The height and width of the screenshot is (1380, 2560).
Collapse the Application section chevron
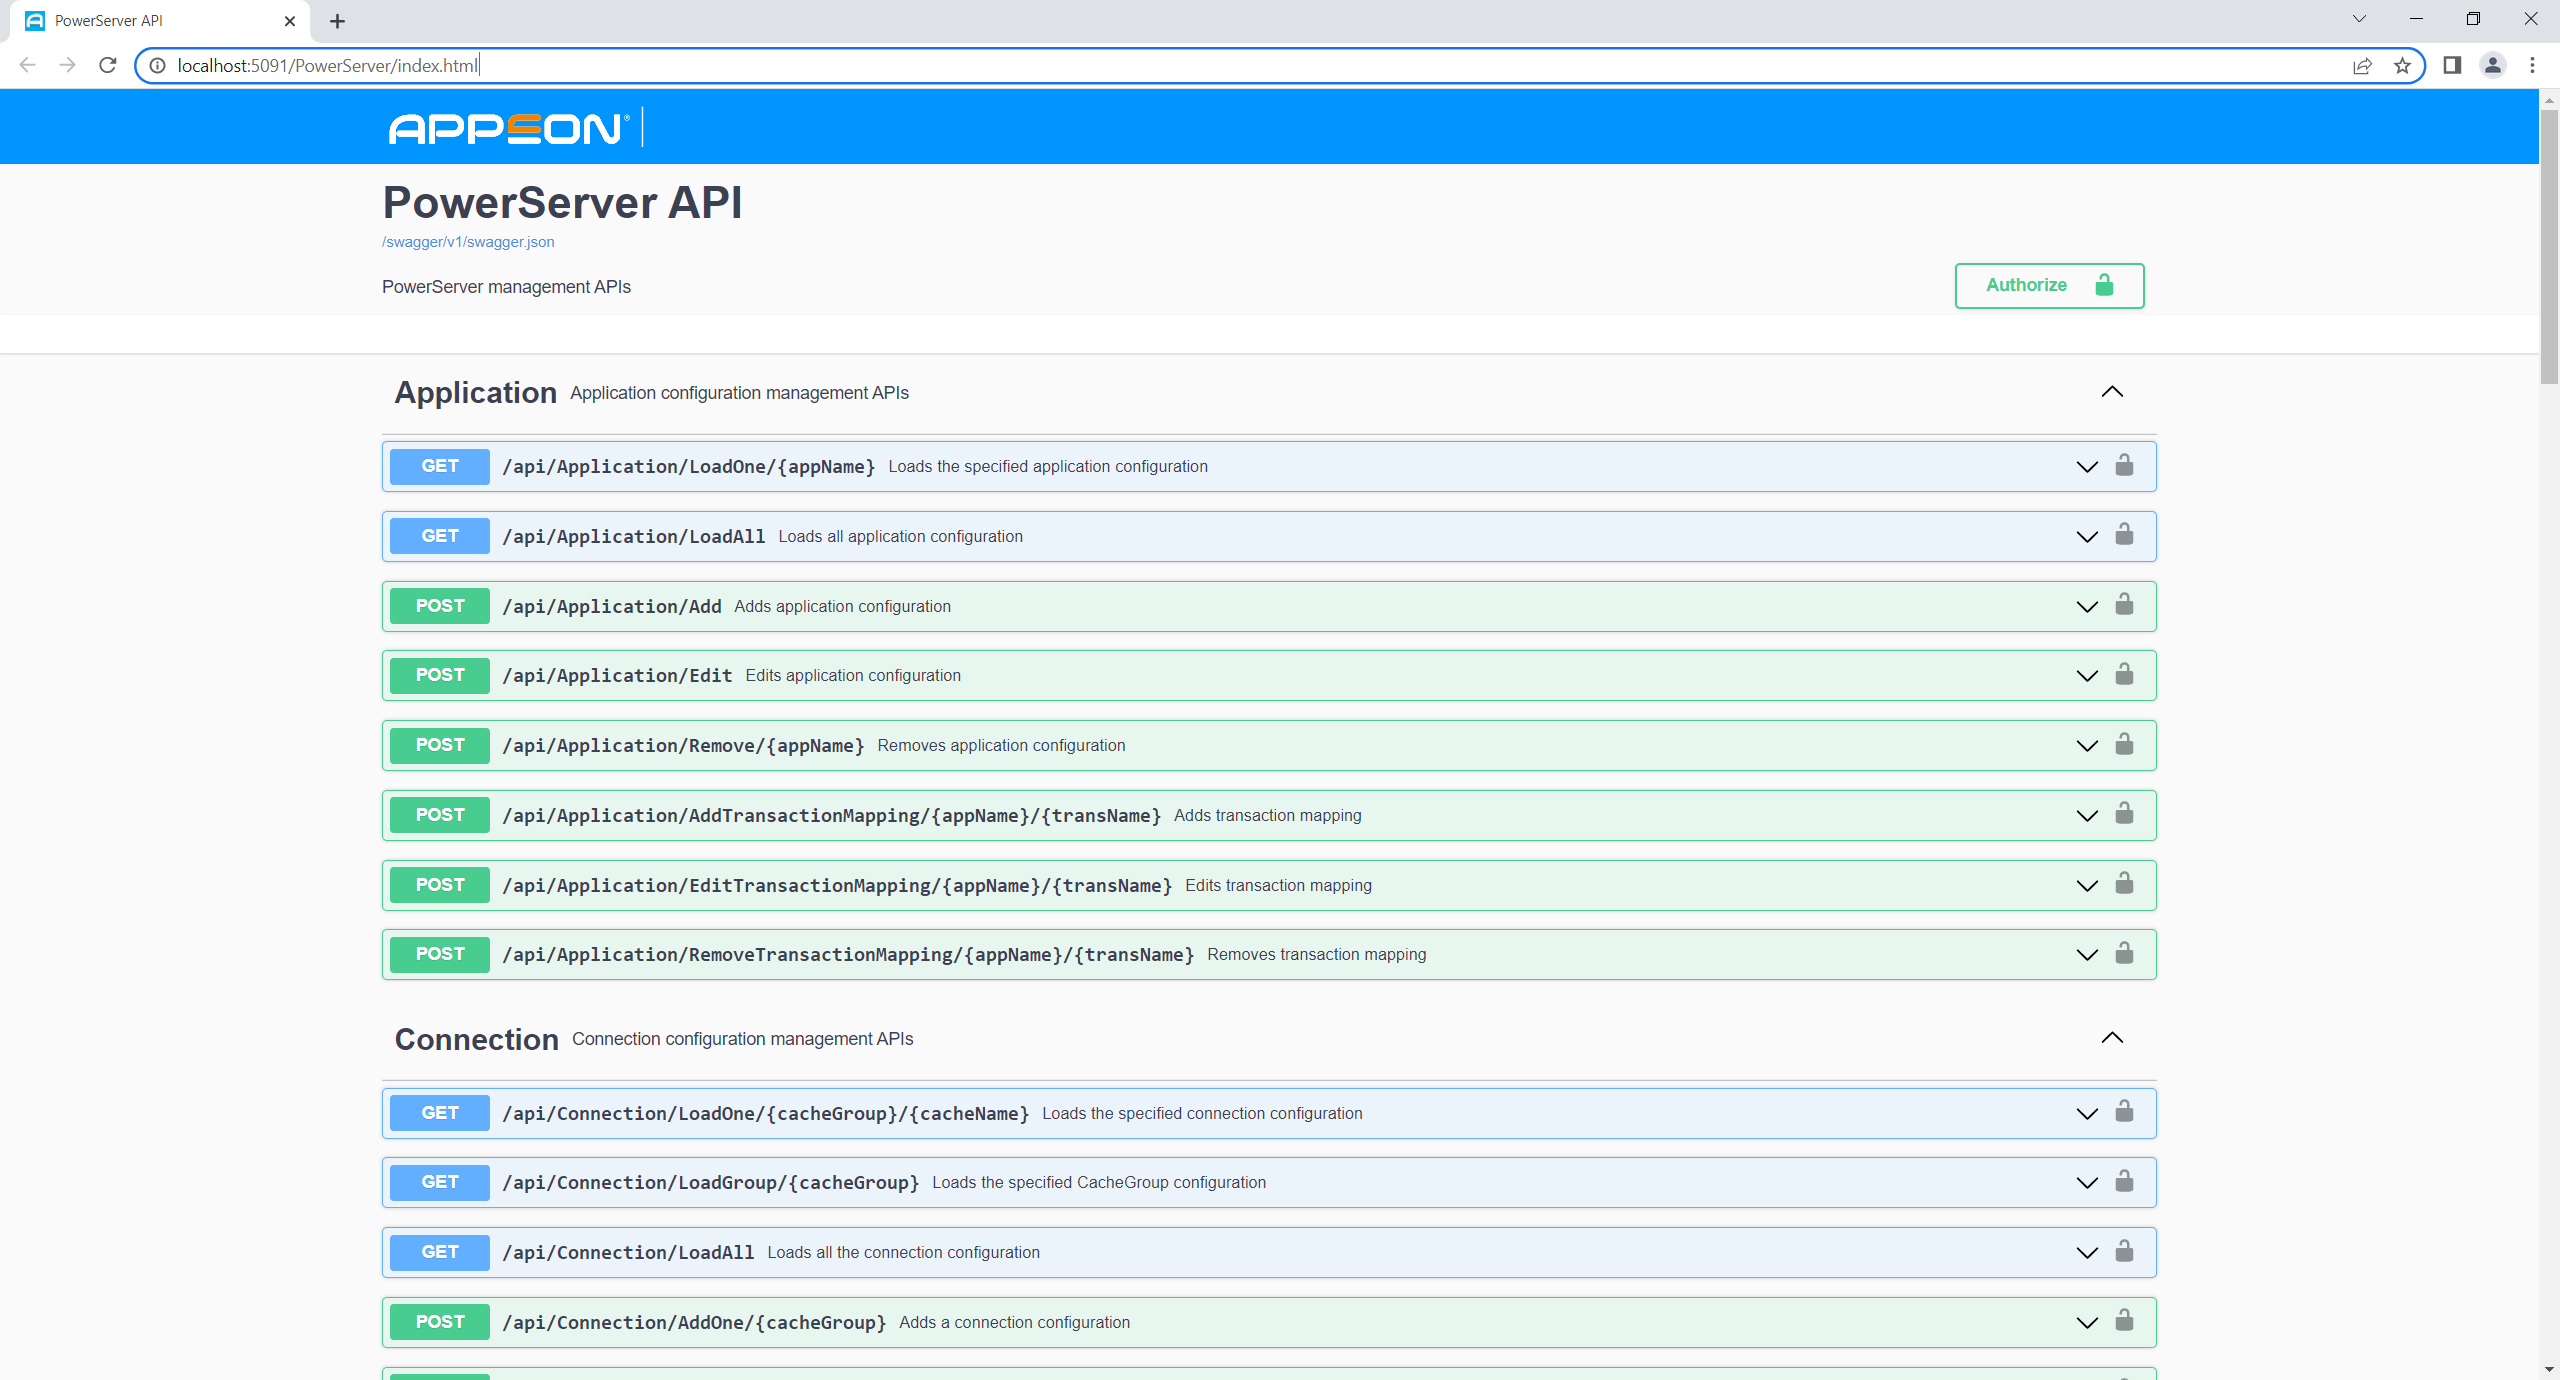point(2113,391)
